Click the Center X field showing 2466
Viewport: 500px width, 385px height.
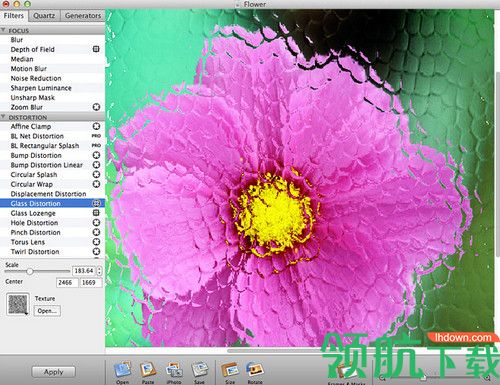67,283
